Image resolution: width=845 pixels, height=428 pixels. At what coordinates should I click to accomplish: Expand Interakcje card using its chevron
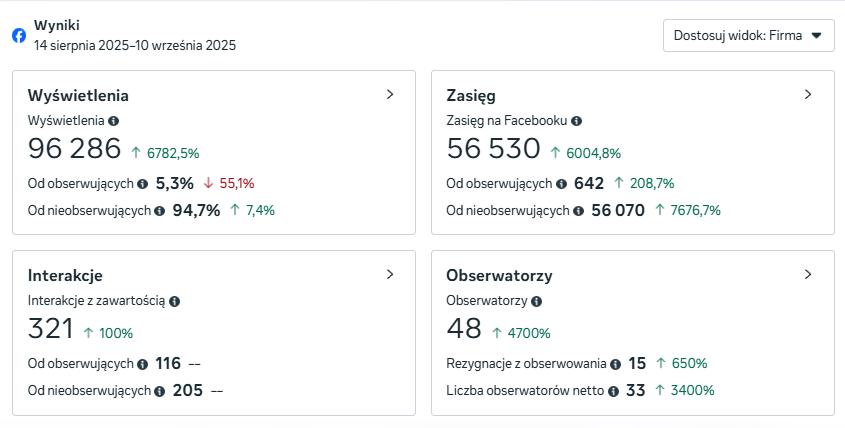tap(390, 274)
